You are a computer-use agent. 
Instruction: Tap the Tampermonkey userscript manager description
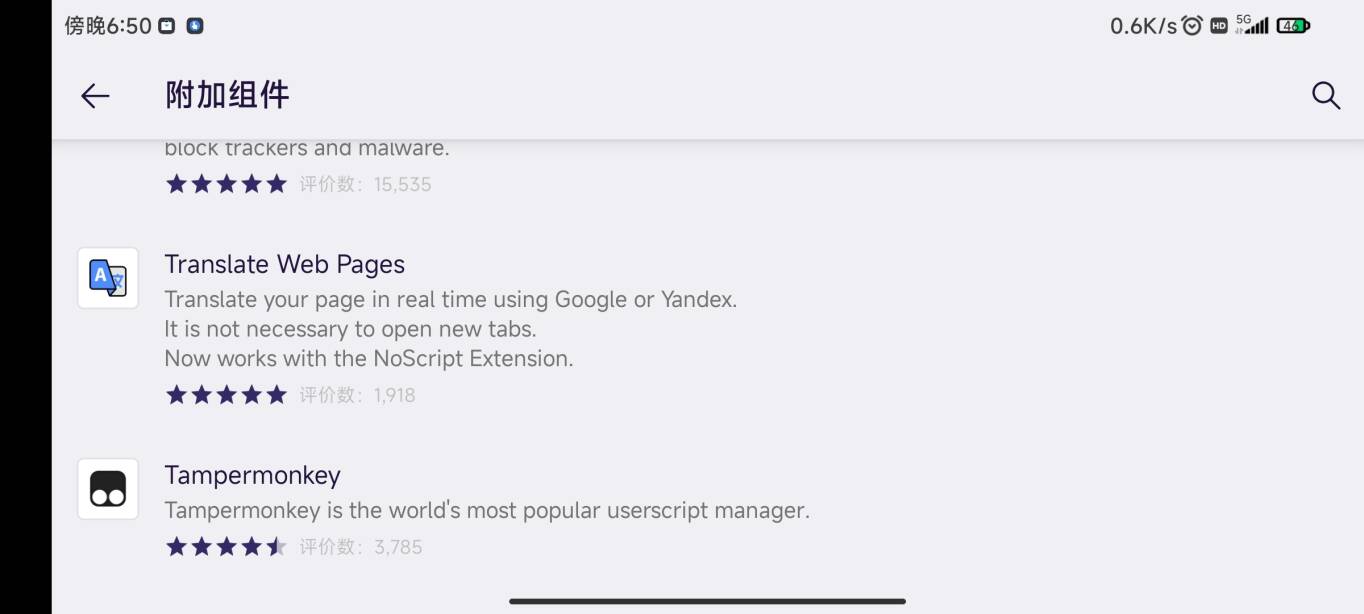(x=487, y=510)
